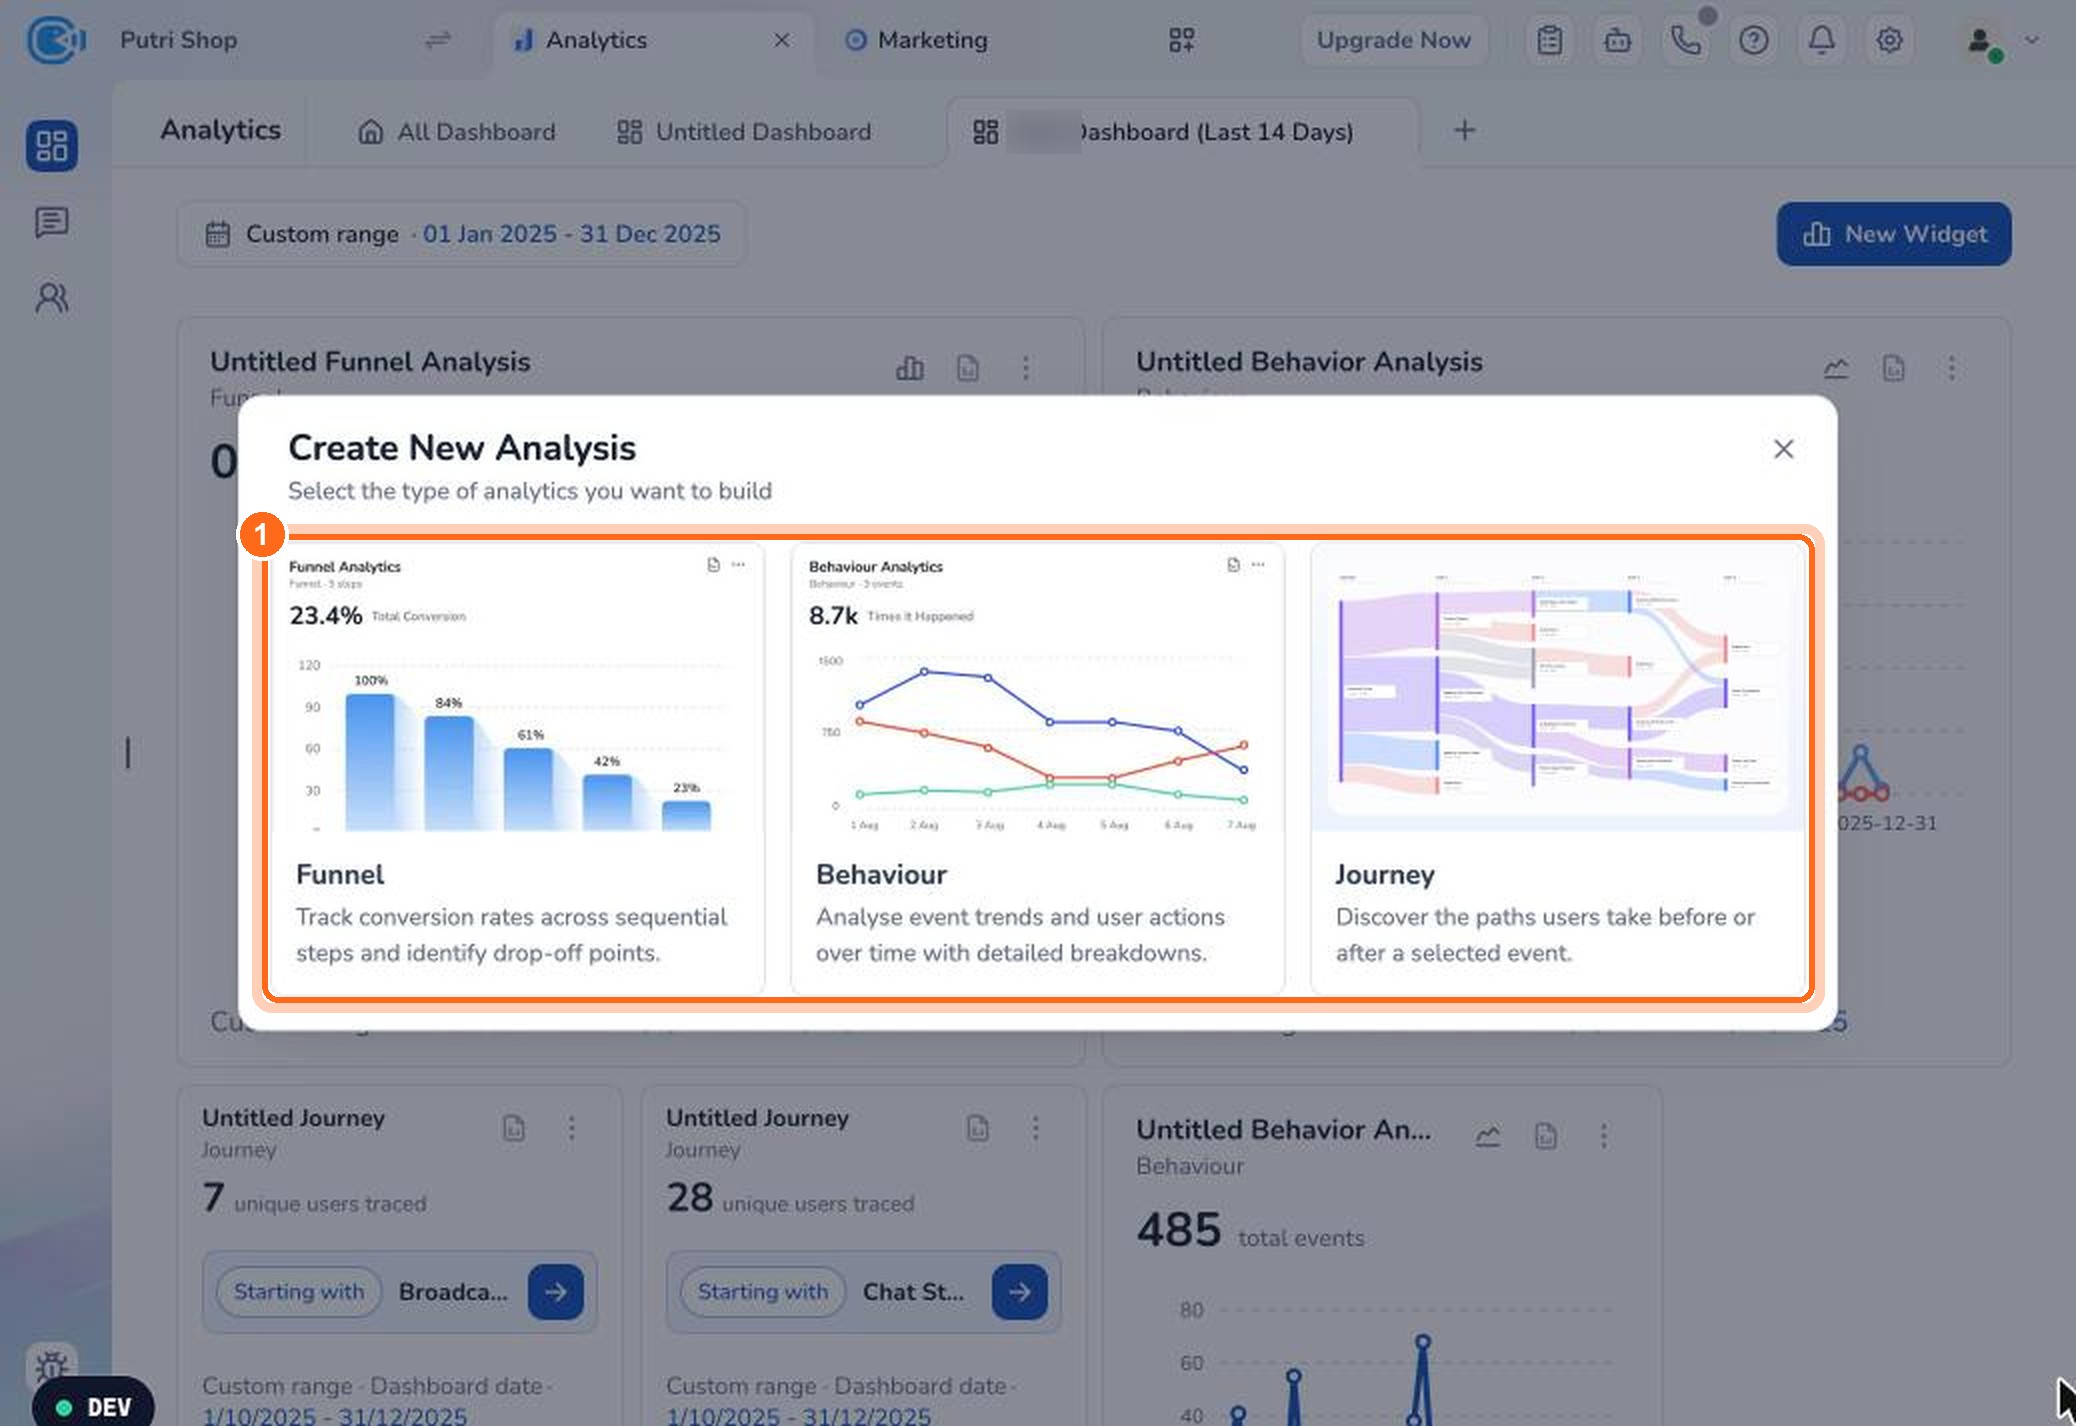Click the user avatar icon
Image resolution: width=2076 pixels, height=1426 pixels.
tap(1981, 42)
